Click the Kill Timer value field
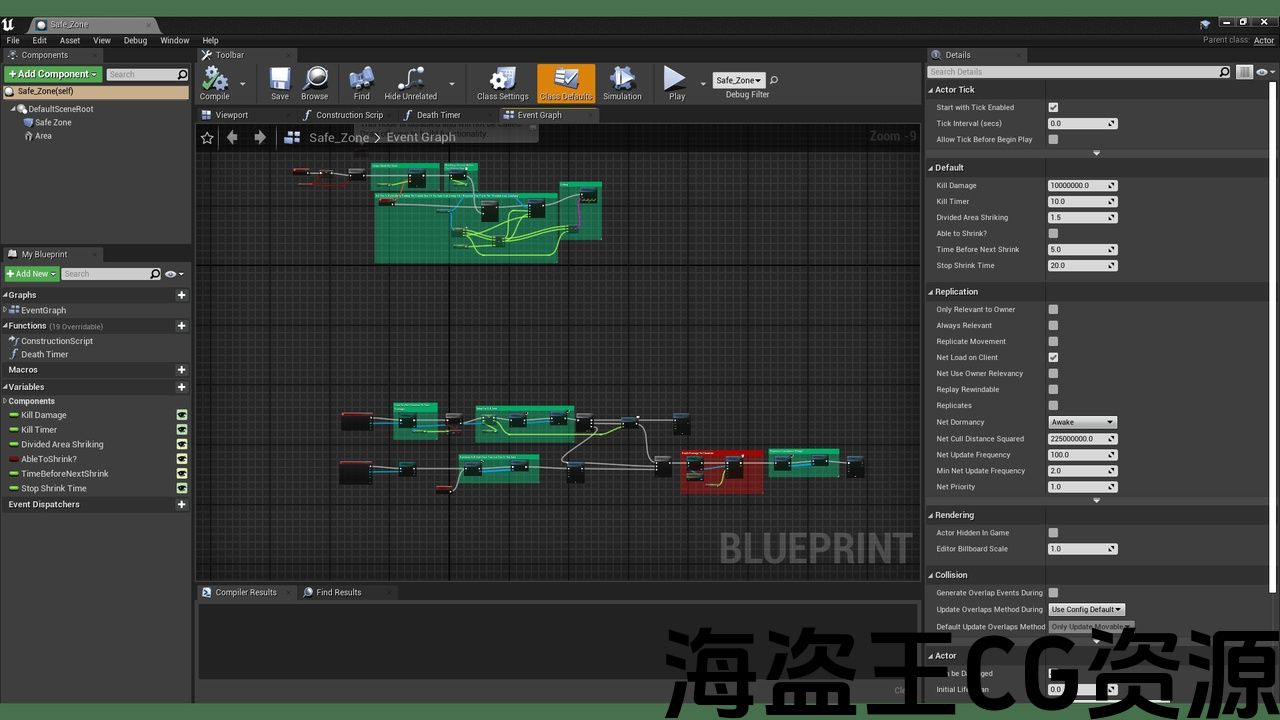The image size is (1280, 720). 1077,201
